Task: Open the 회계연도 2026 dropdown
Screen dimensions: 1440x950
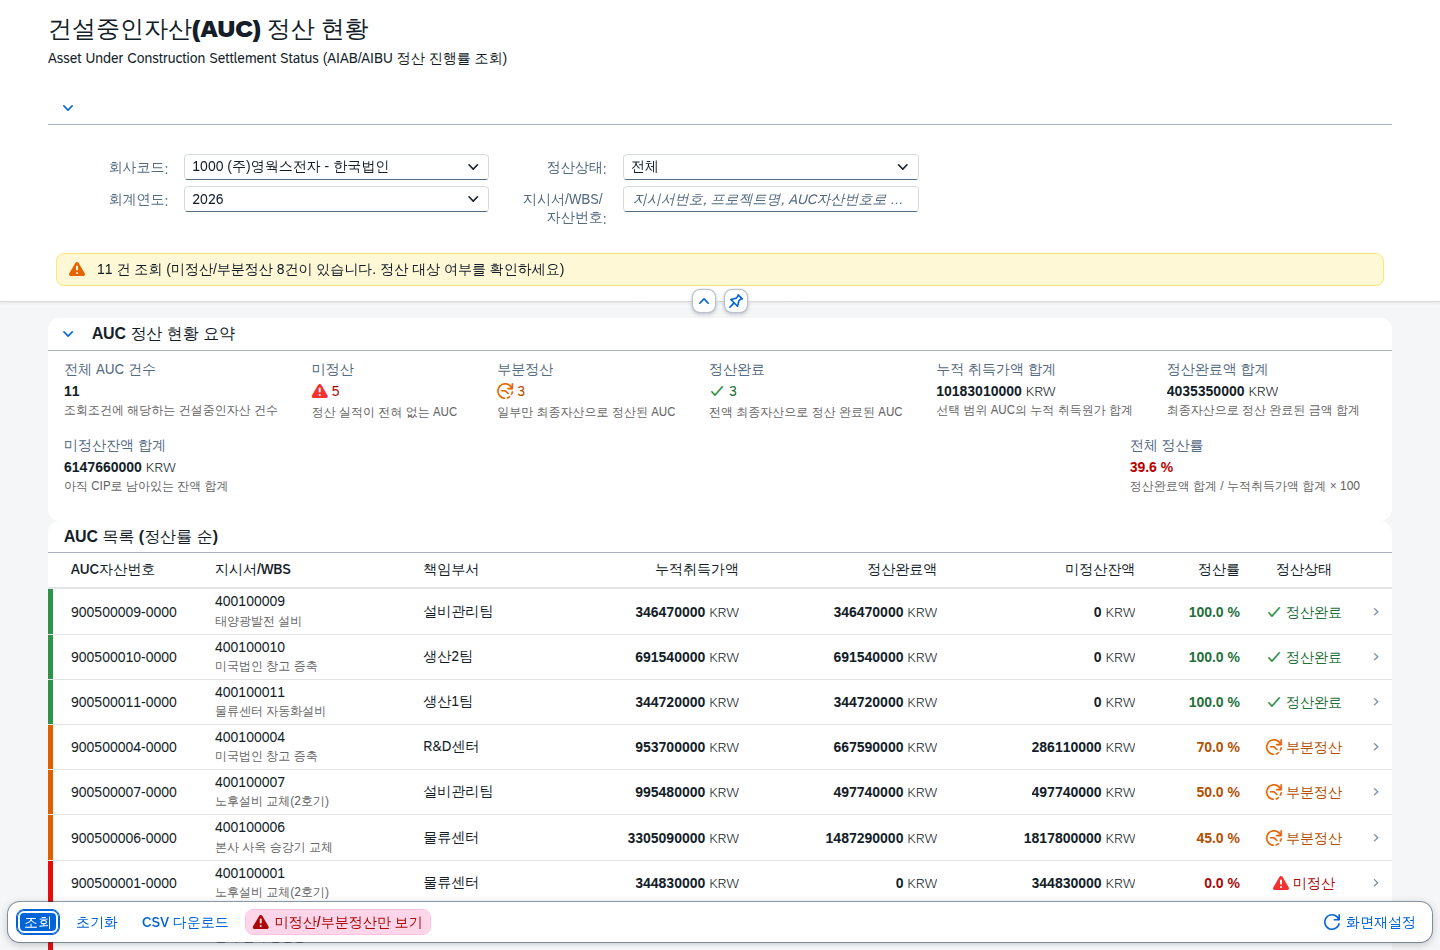Action: (x=336, y=199)
